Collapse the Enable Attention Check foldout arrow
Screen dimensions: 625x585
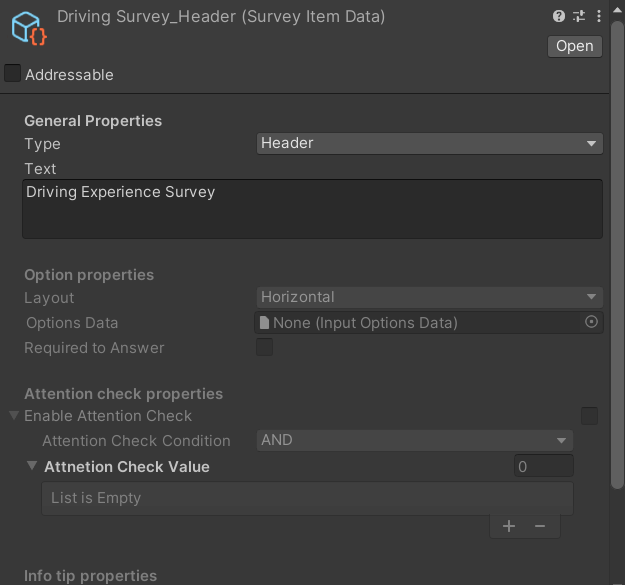tap(14, 416)
